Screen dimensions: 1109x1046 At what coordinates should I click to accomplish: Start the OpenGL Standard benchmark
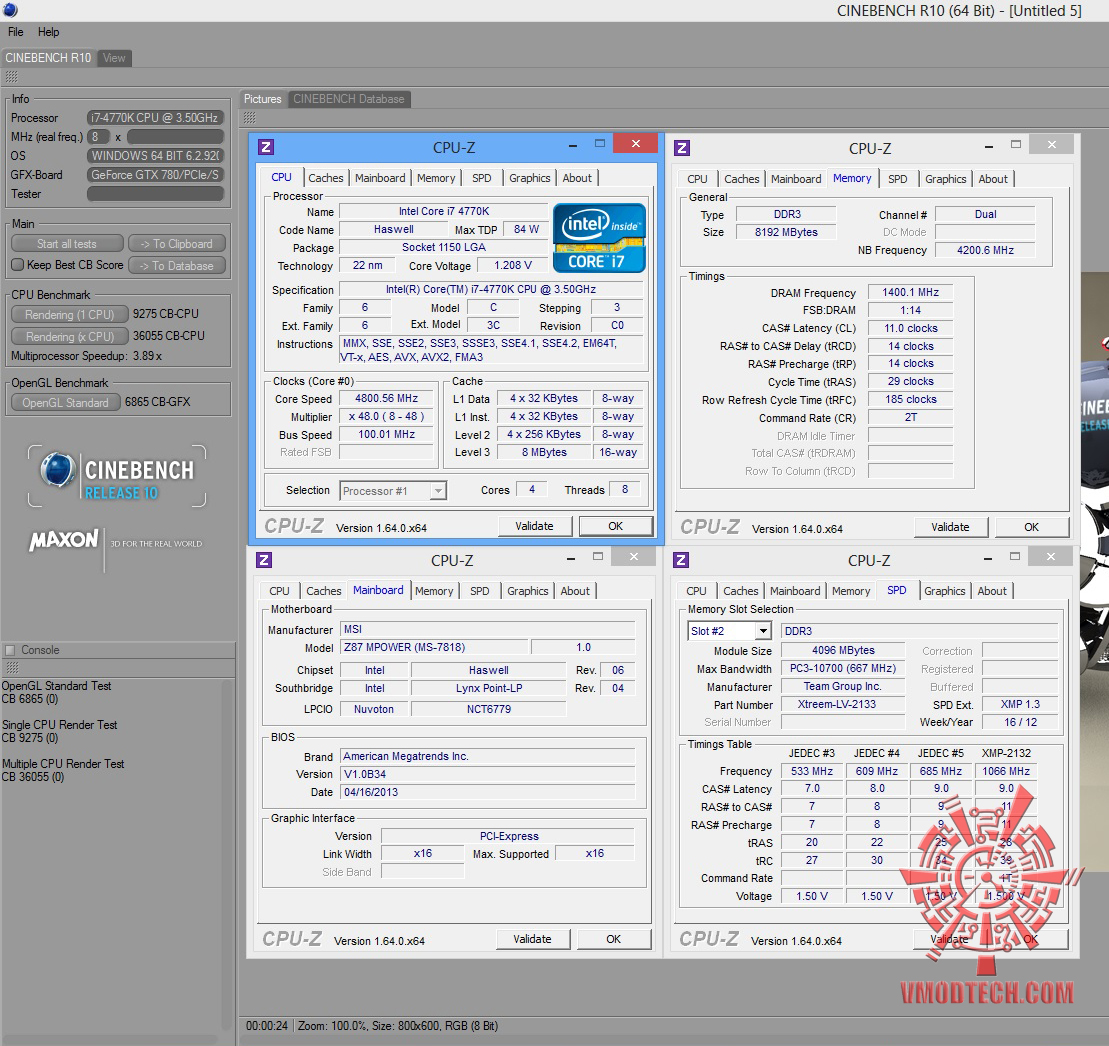click(65, 402)
